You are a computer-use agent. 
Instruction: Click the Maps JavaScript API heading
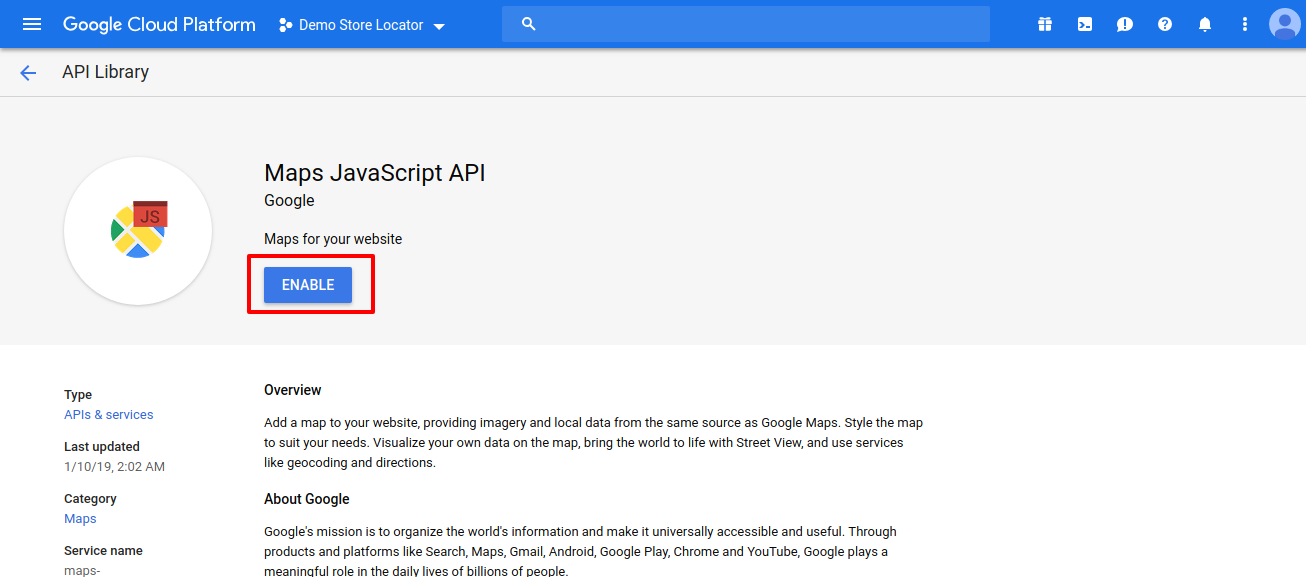(374, 172)
